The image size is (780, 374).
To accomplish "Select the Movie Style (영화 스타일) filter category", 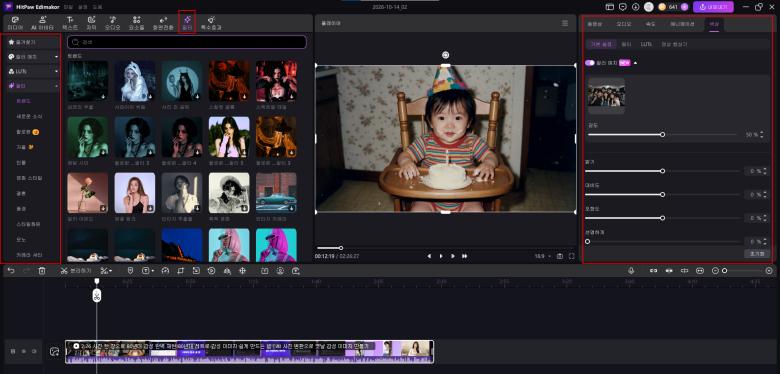I will [29, 178].
